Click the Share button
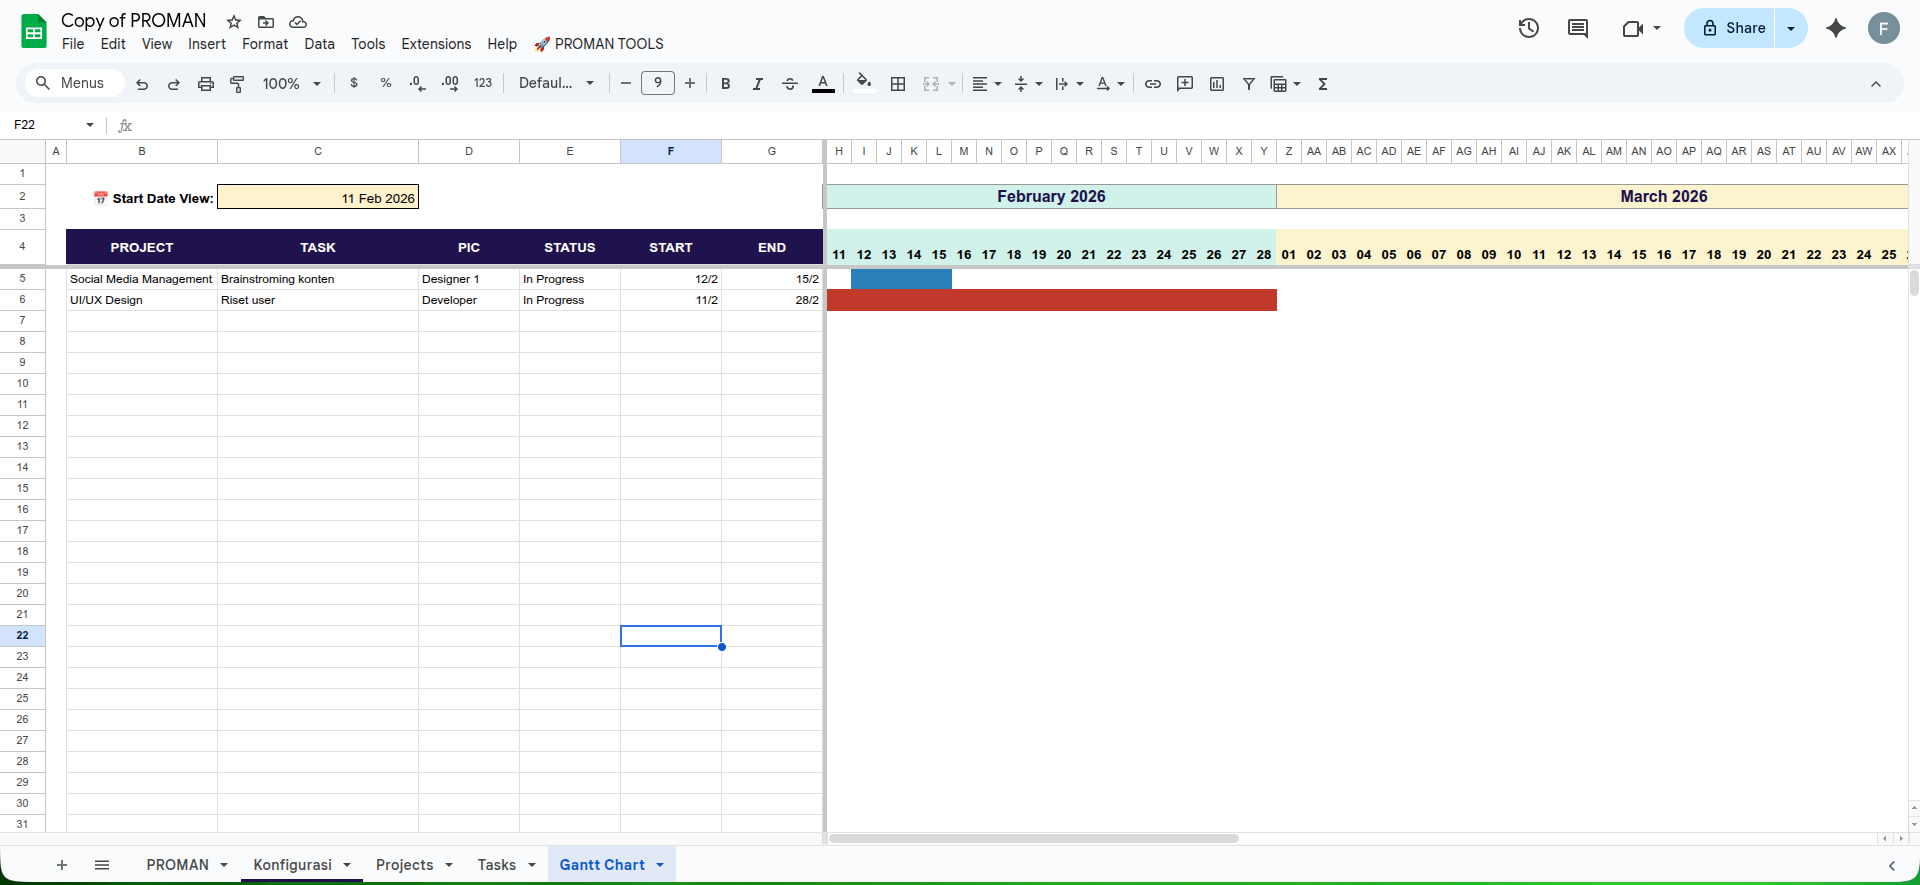This screenshot has width=1920, height=885. point(1734,28)
